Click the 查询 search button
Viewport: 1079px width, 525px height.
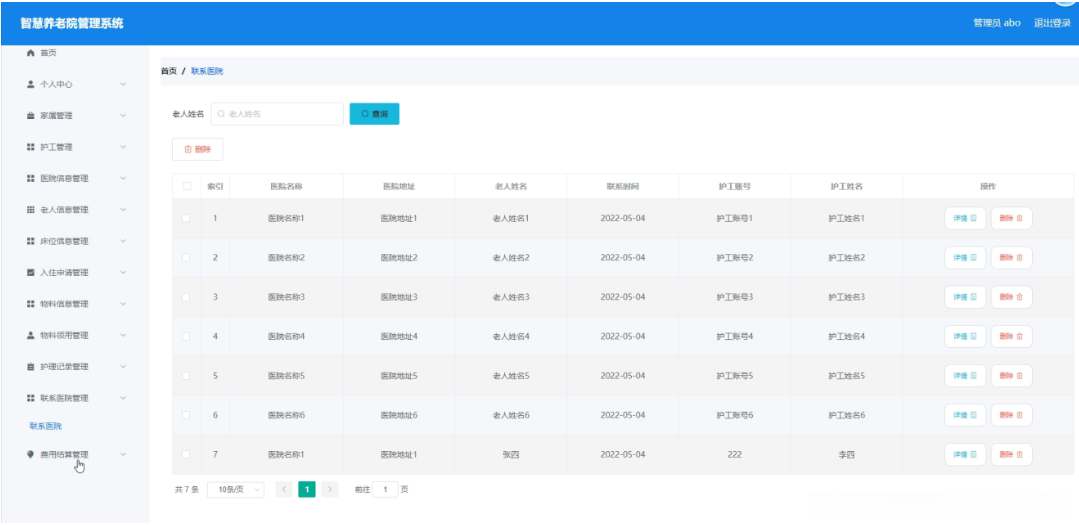pos(374,114)
